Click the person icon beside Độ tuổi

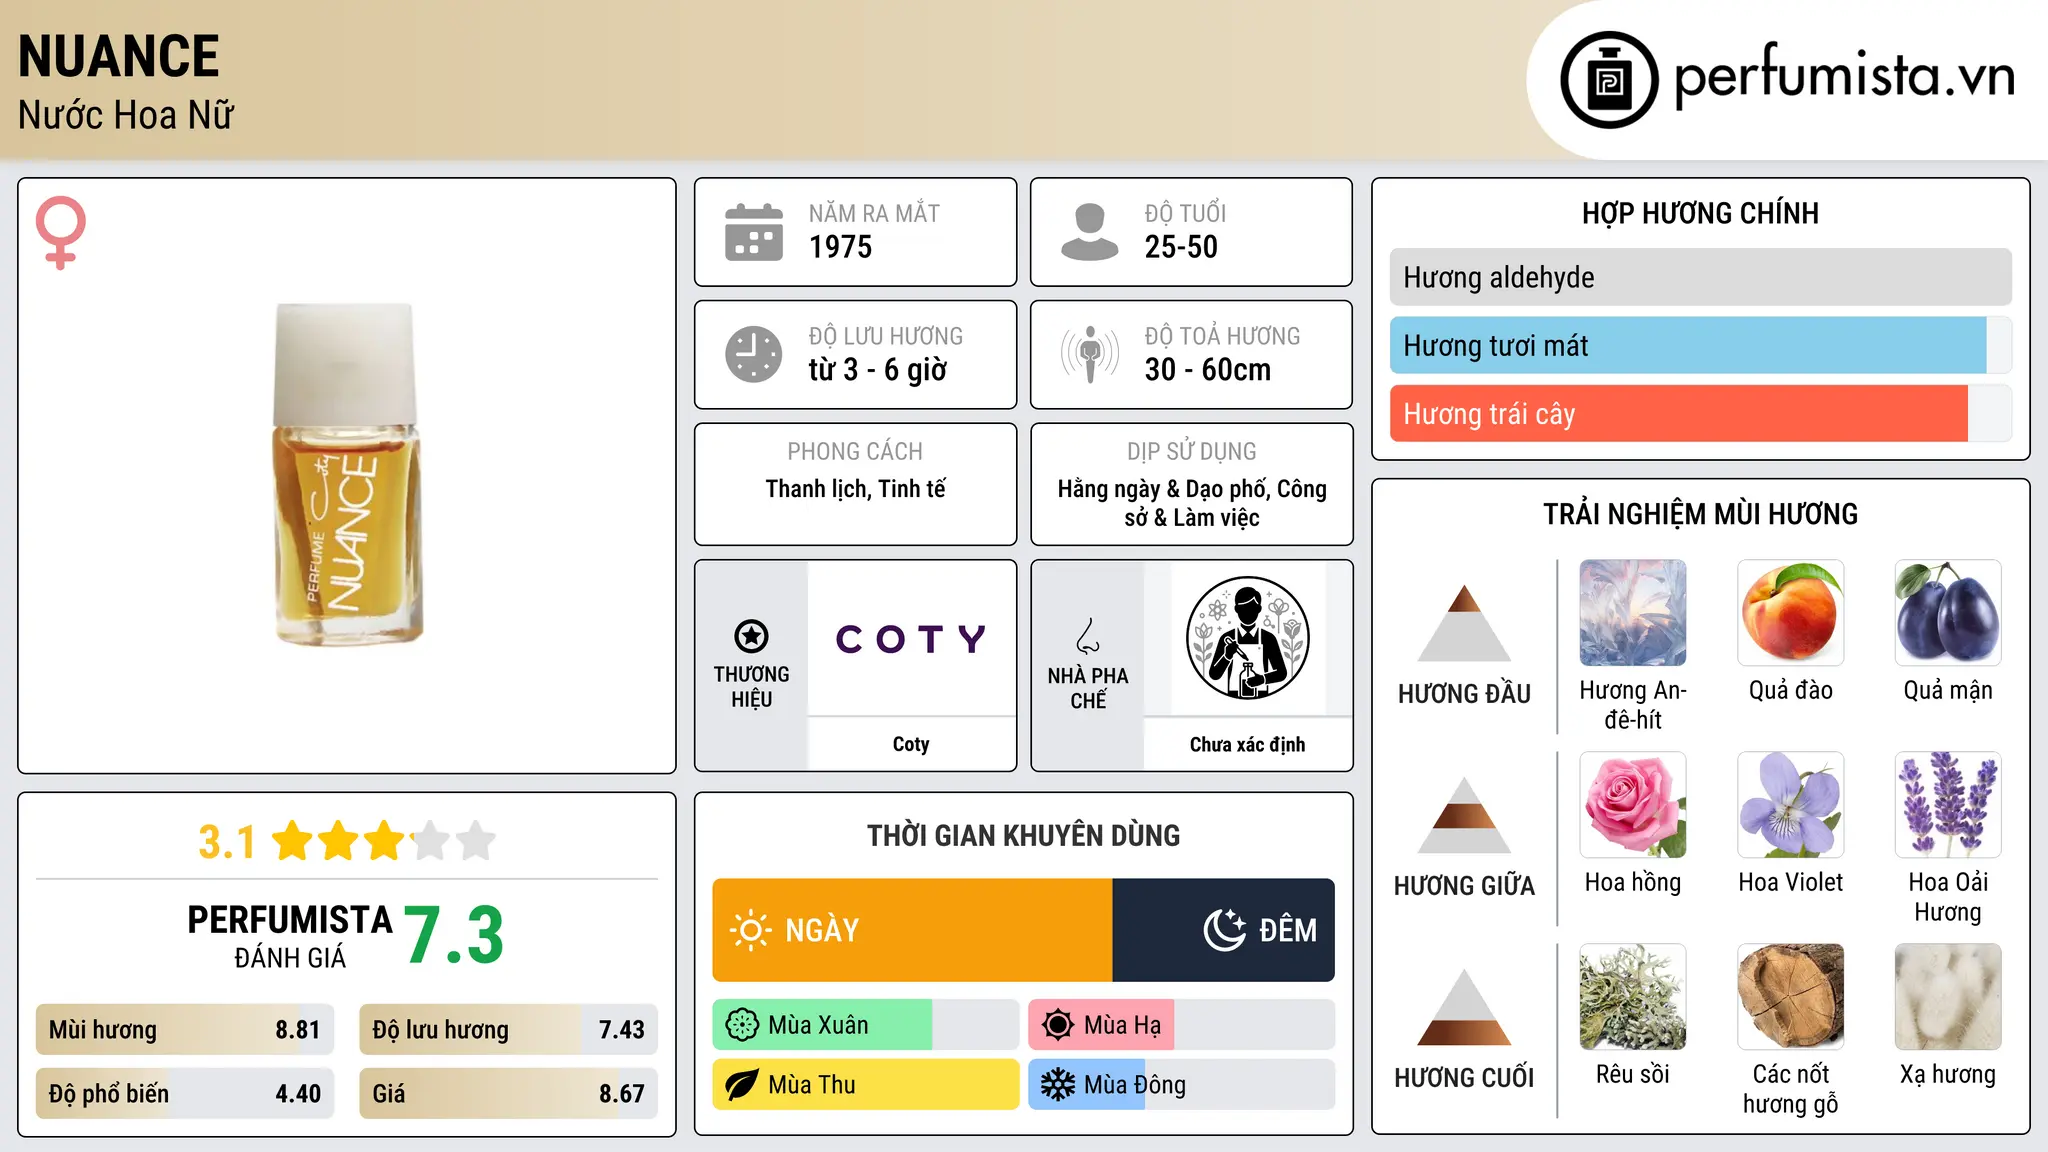[1090, 232]
